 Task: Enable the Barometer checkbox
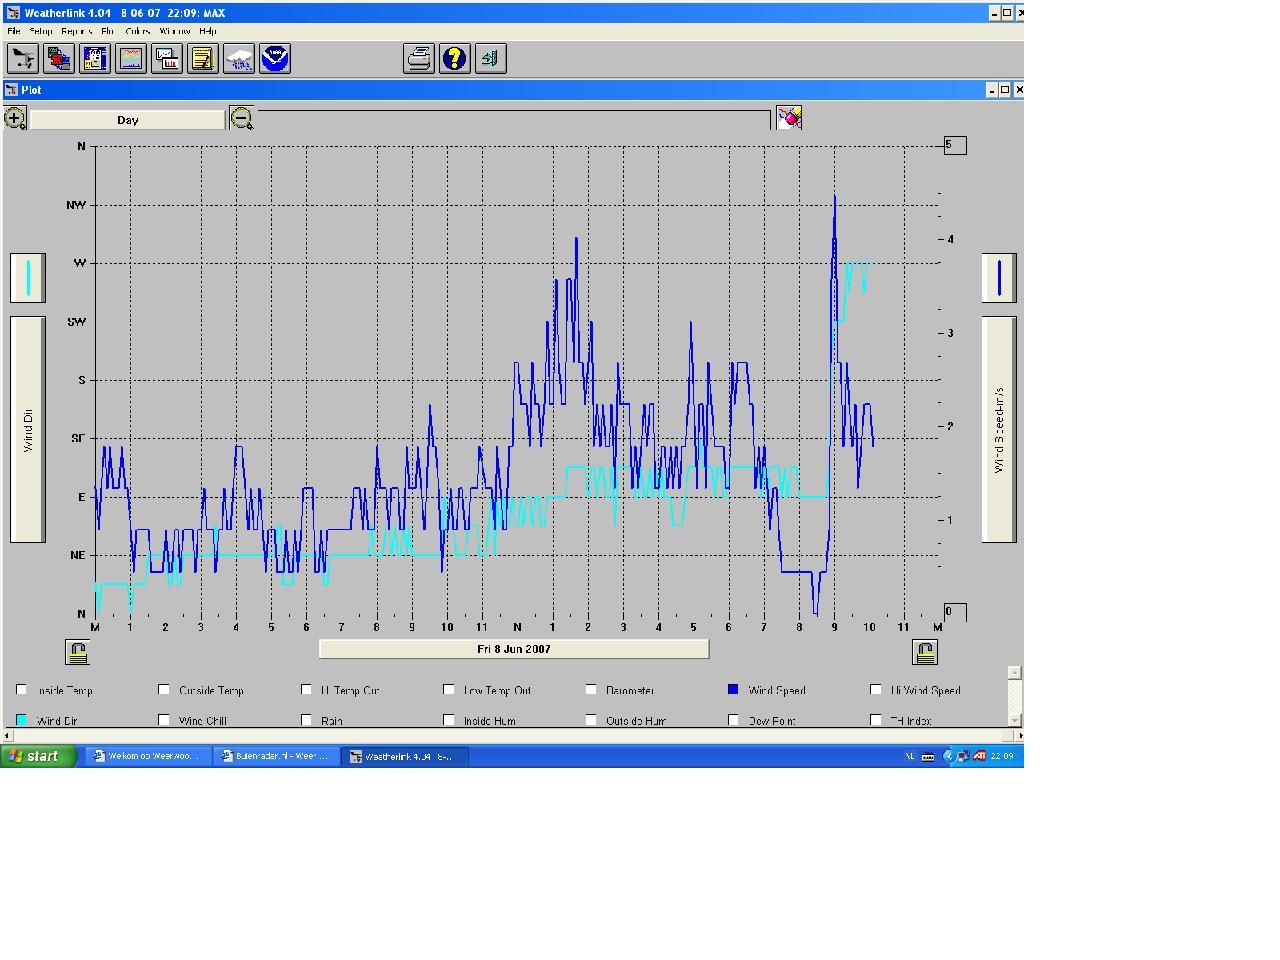(x=591, y=689)
